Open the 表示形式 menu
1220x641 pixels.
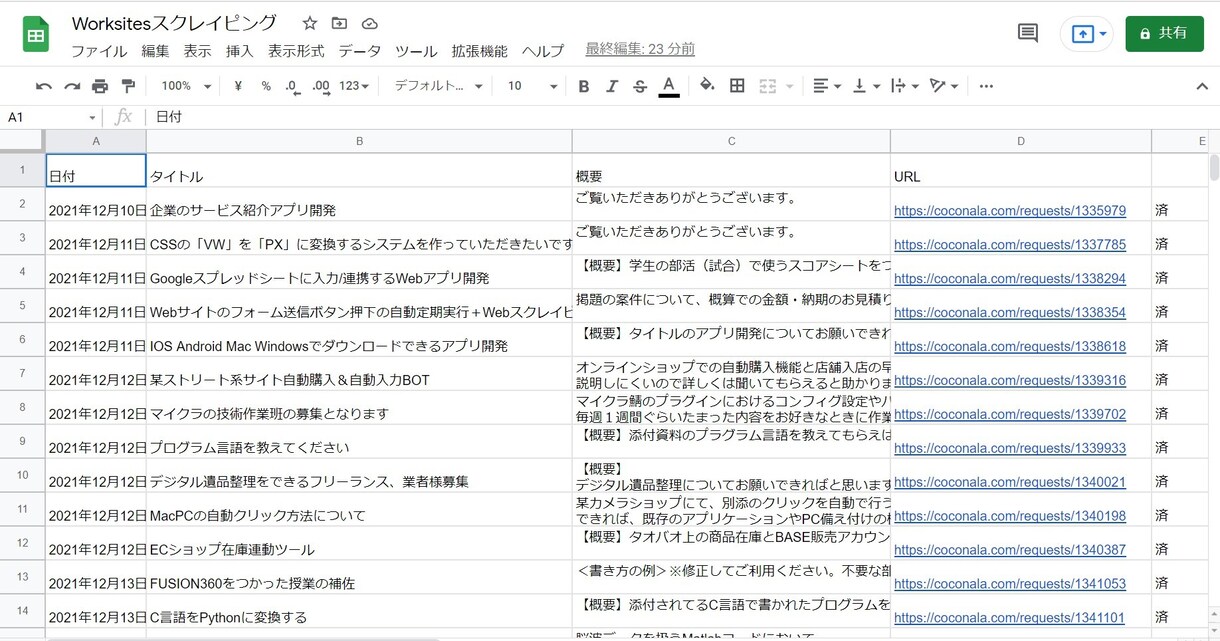tap(296, 51)
